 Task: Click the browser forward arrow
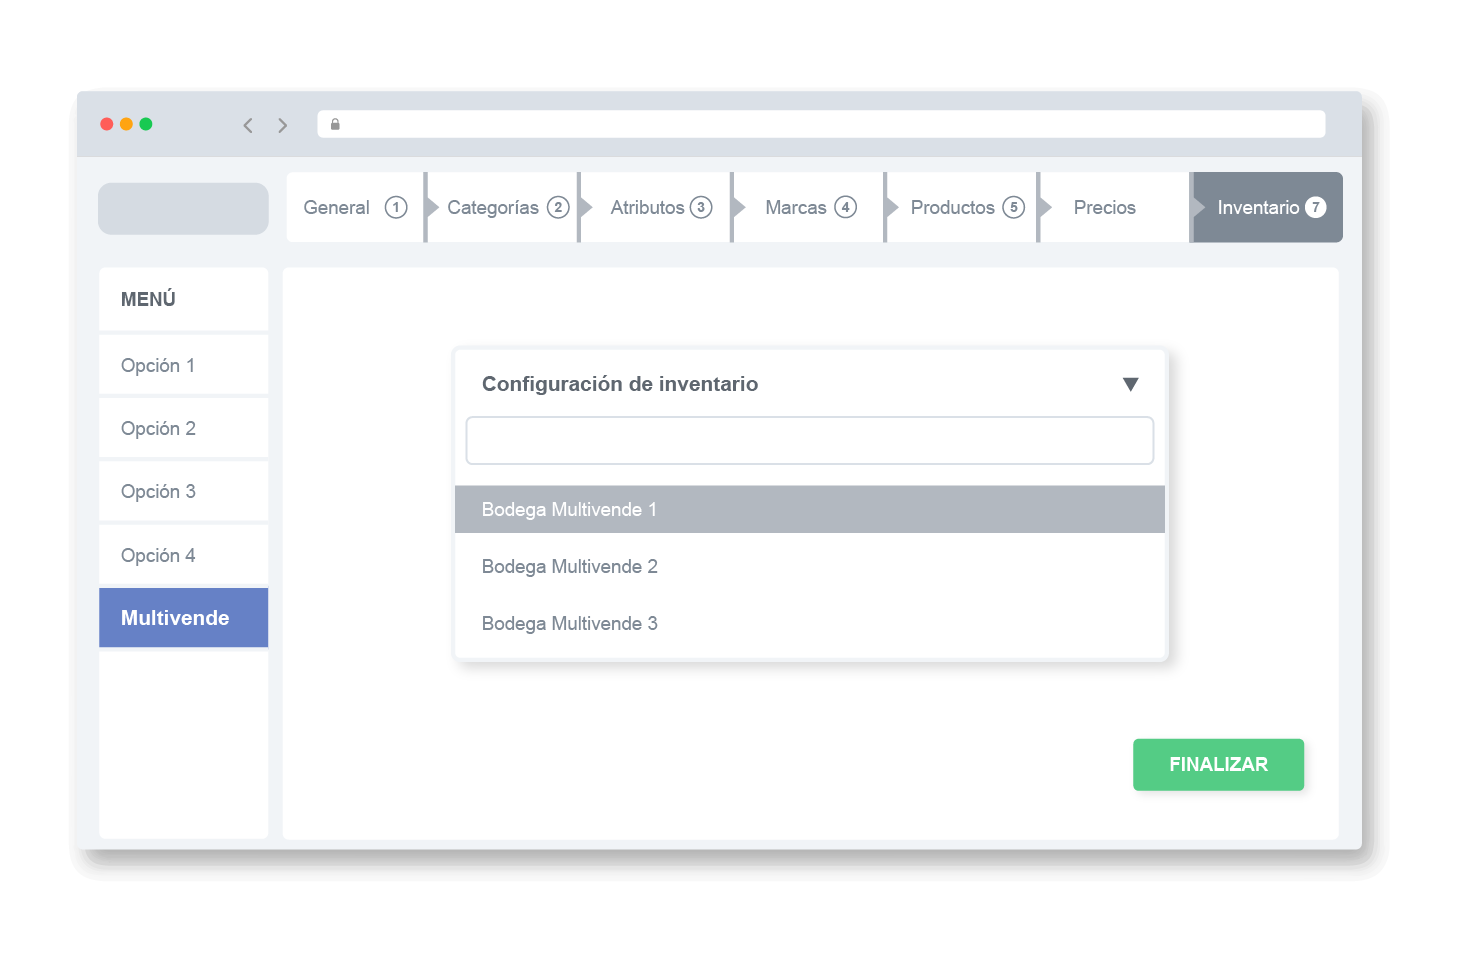(x=283, y=125)
